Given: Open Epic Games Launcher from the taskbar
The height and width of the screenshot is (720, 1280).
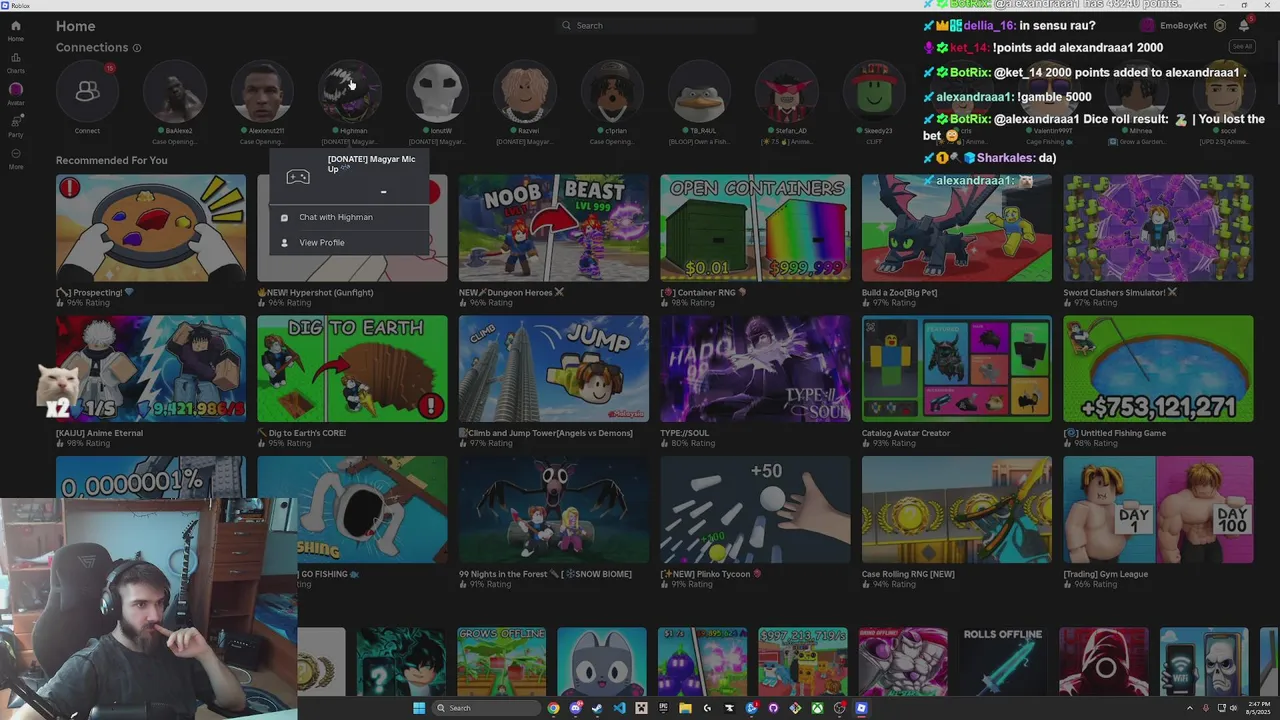Looking at the screenshot, I should [x=664, y=708].
